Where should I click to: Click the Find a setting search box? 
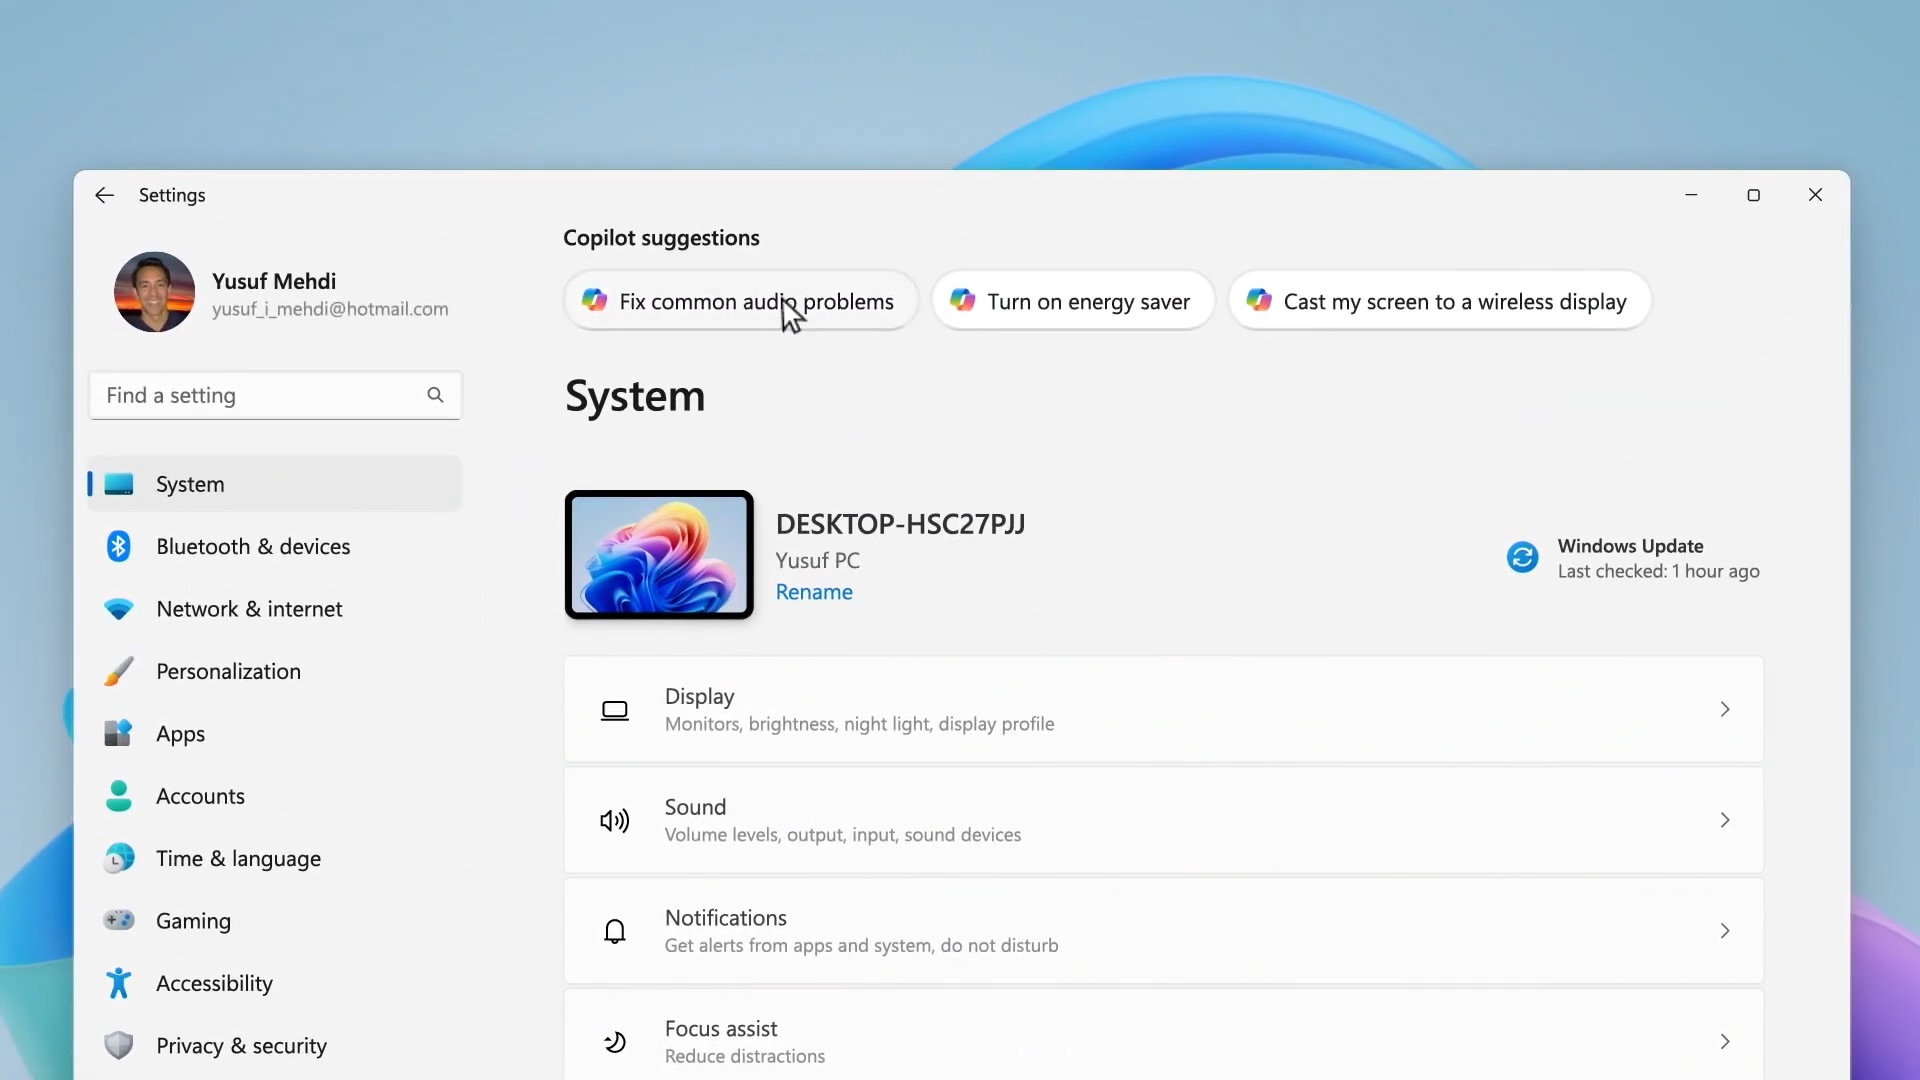[275, 395]
